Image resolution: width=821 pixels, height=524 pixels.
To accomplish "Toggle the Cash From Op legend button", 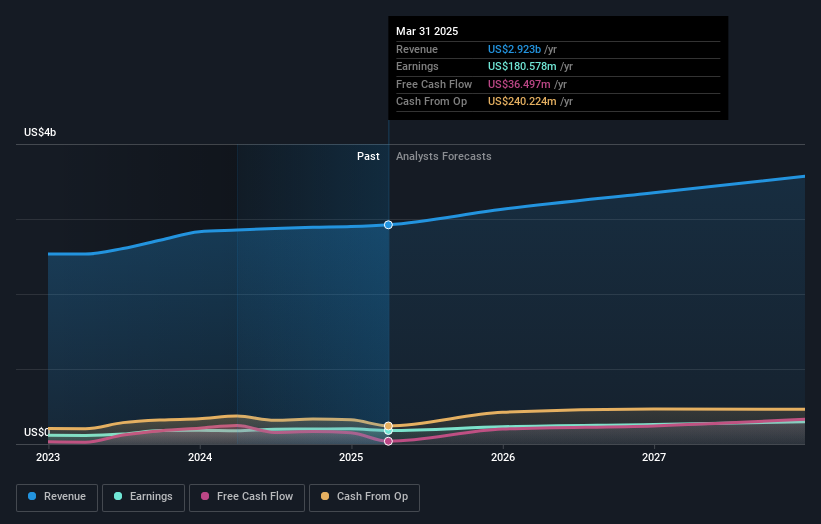I will pyautogui.click(x=364, y=497).
